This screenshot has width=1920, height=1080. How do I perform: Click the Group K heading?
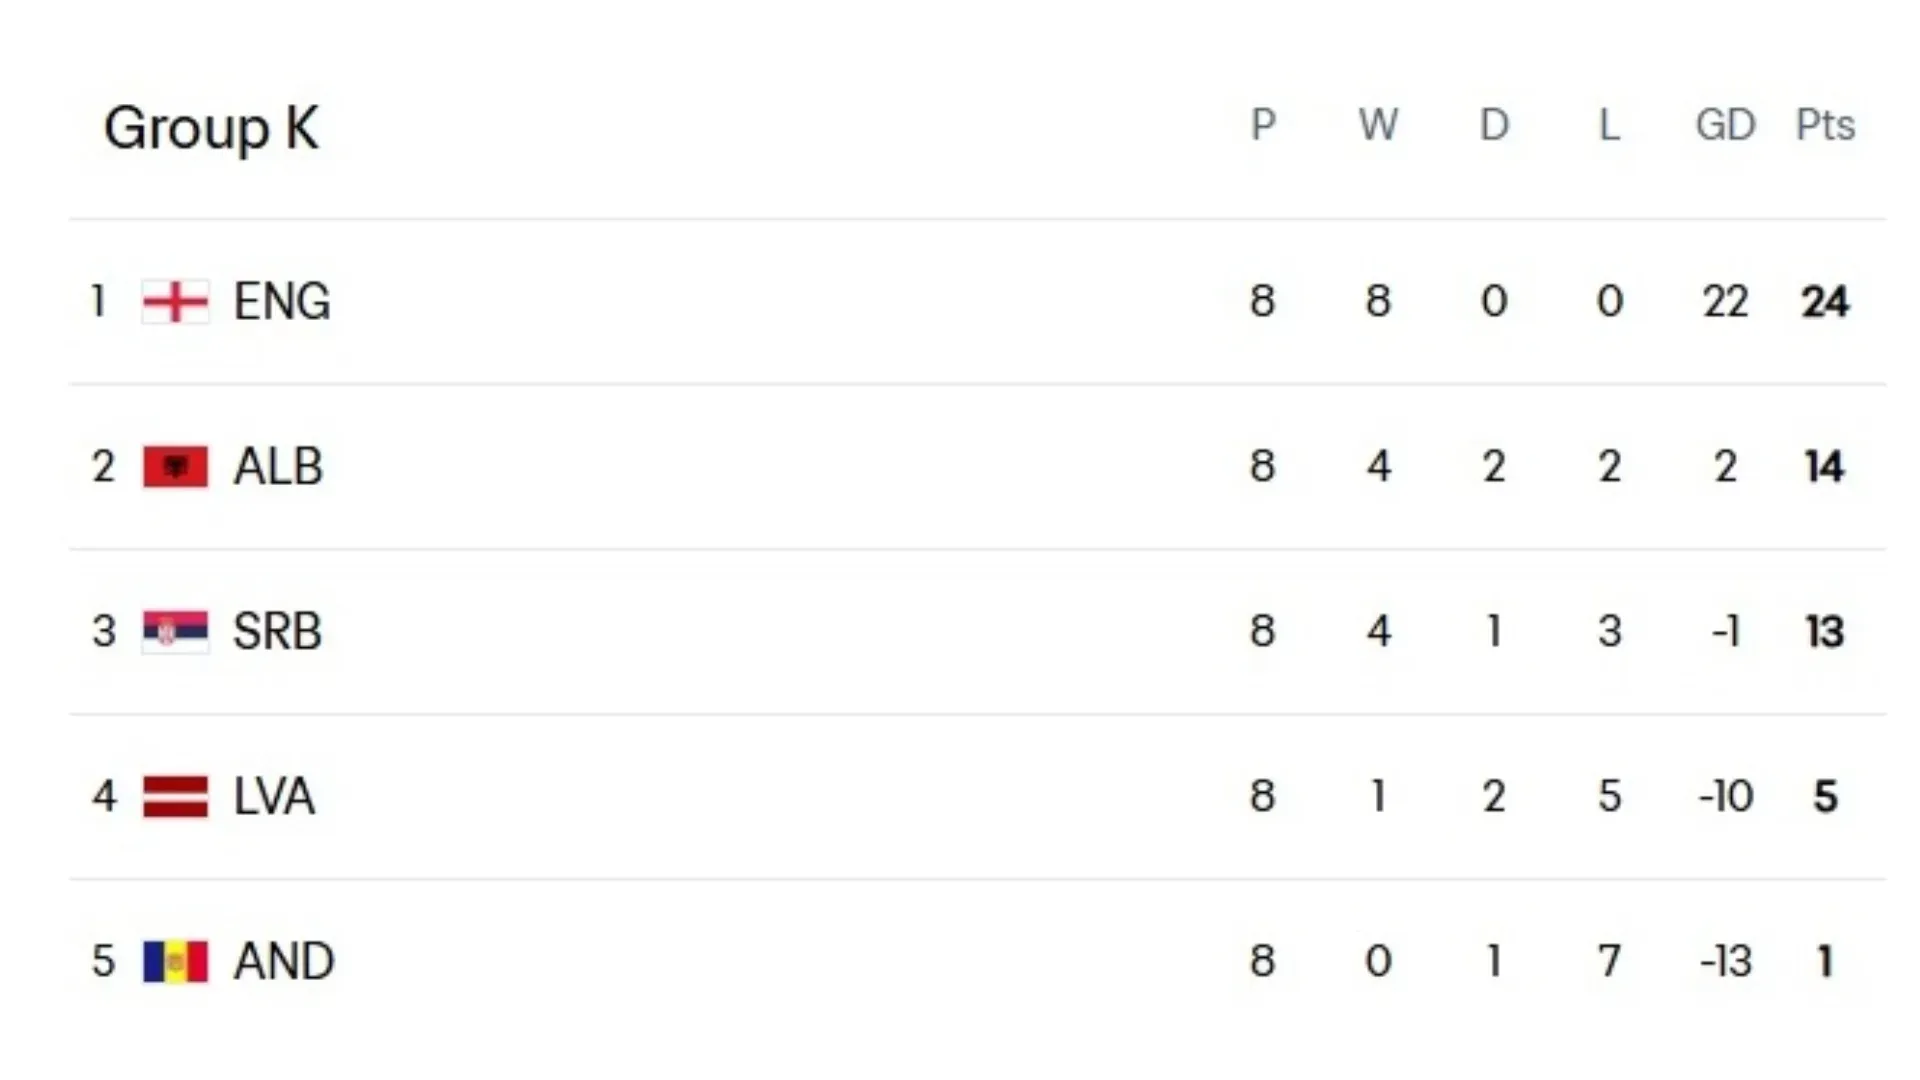pos(211,128)
